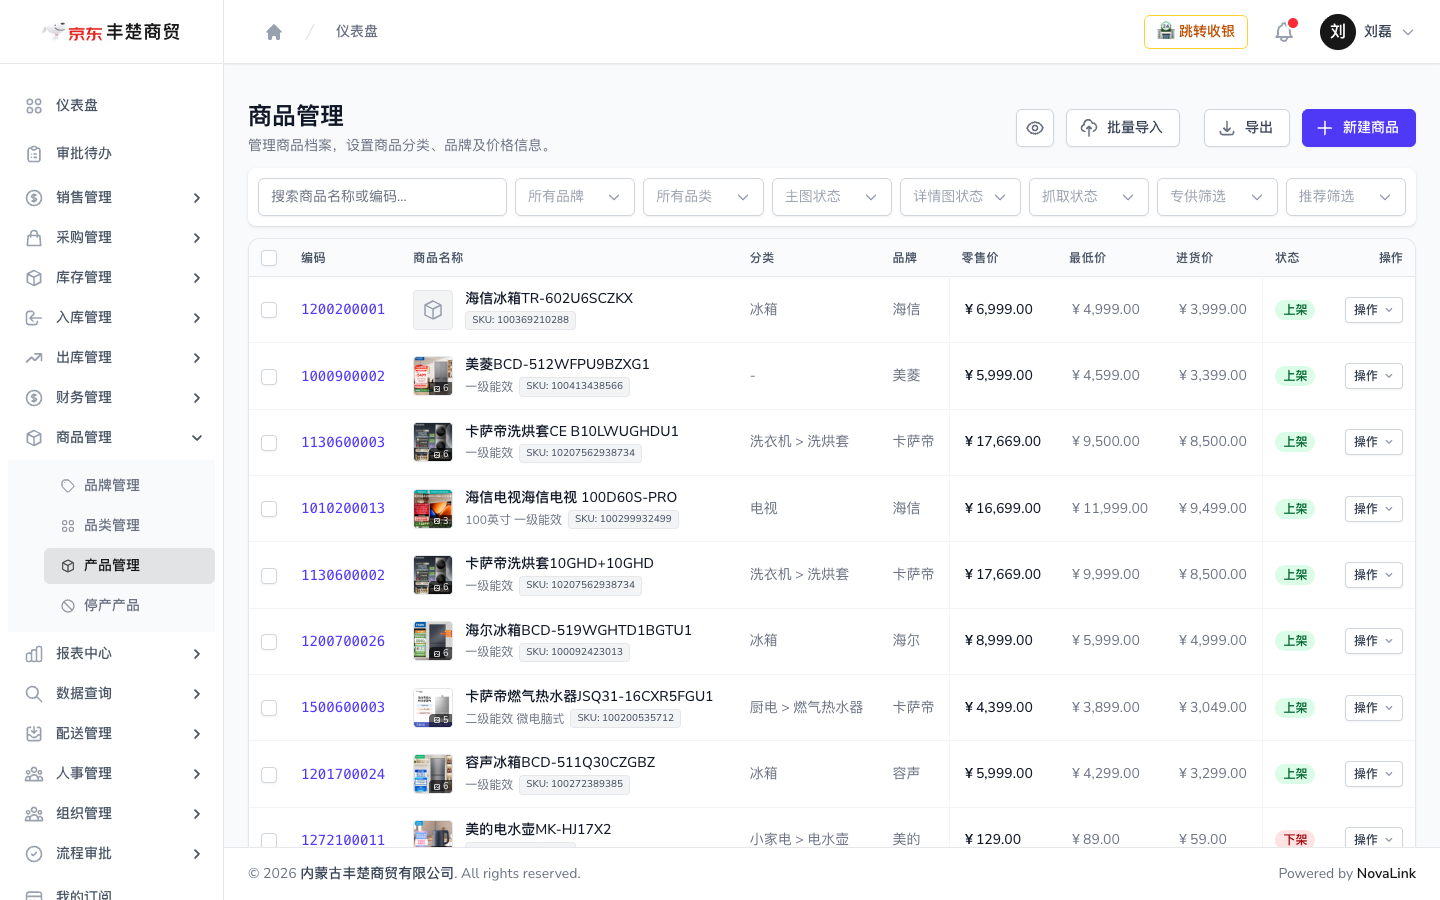Expand 库存管理 menu
The width and height of the screenshot is (1440, 900).
point(111,278)
